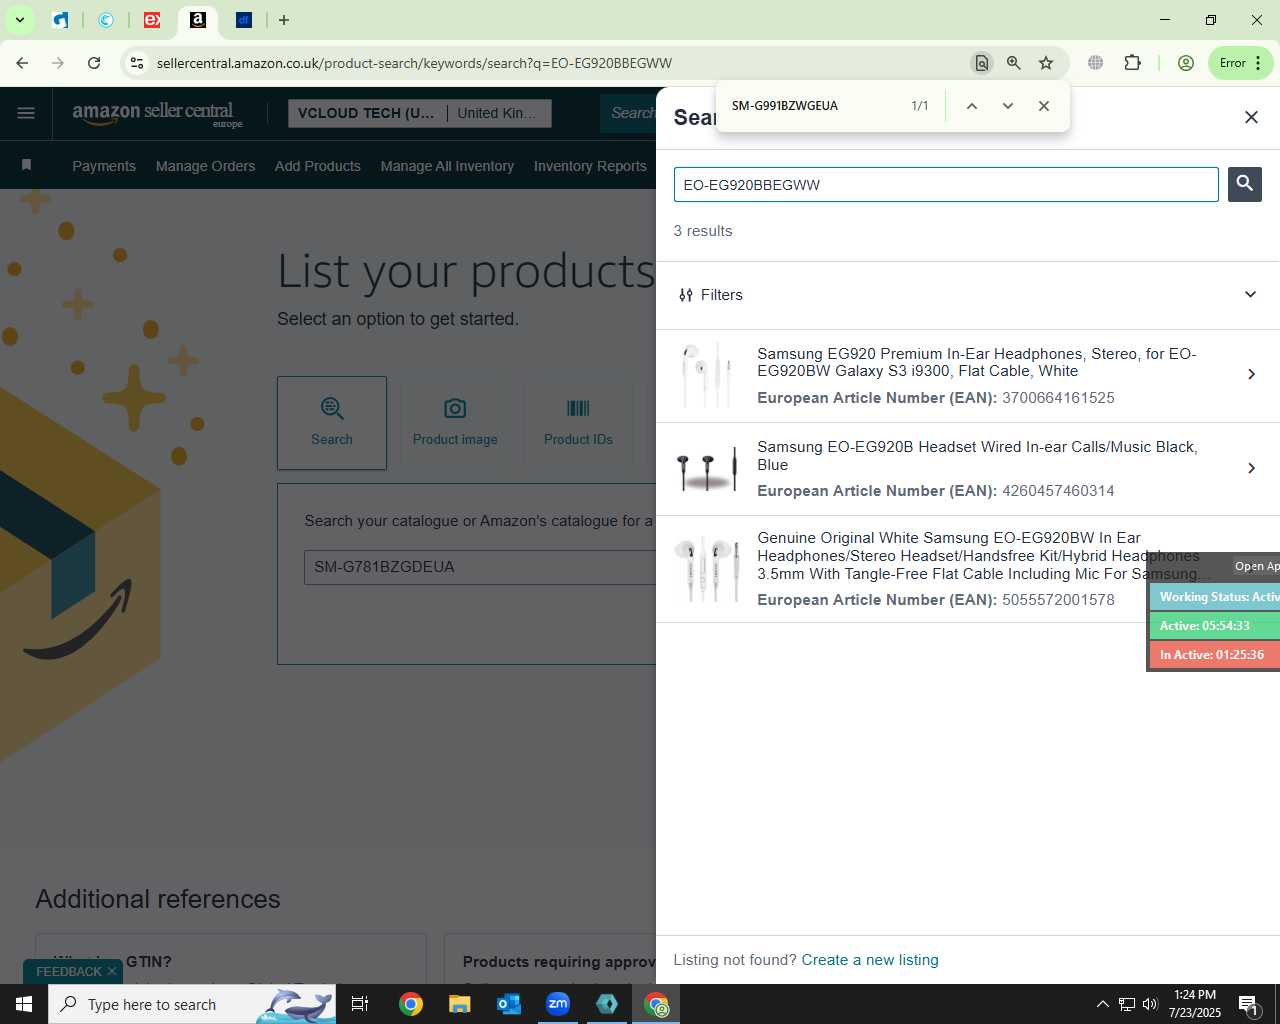Click the Windows search box
This screenshot has height=1024, width=1280.
192,1004
